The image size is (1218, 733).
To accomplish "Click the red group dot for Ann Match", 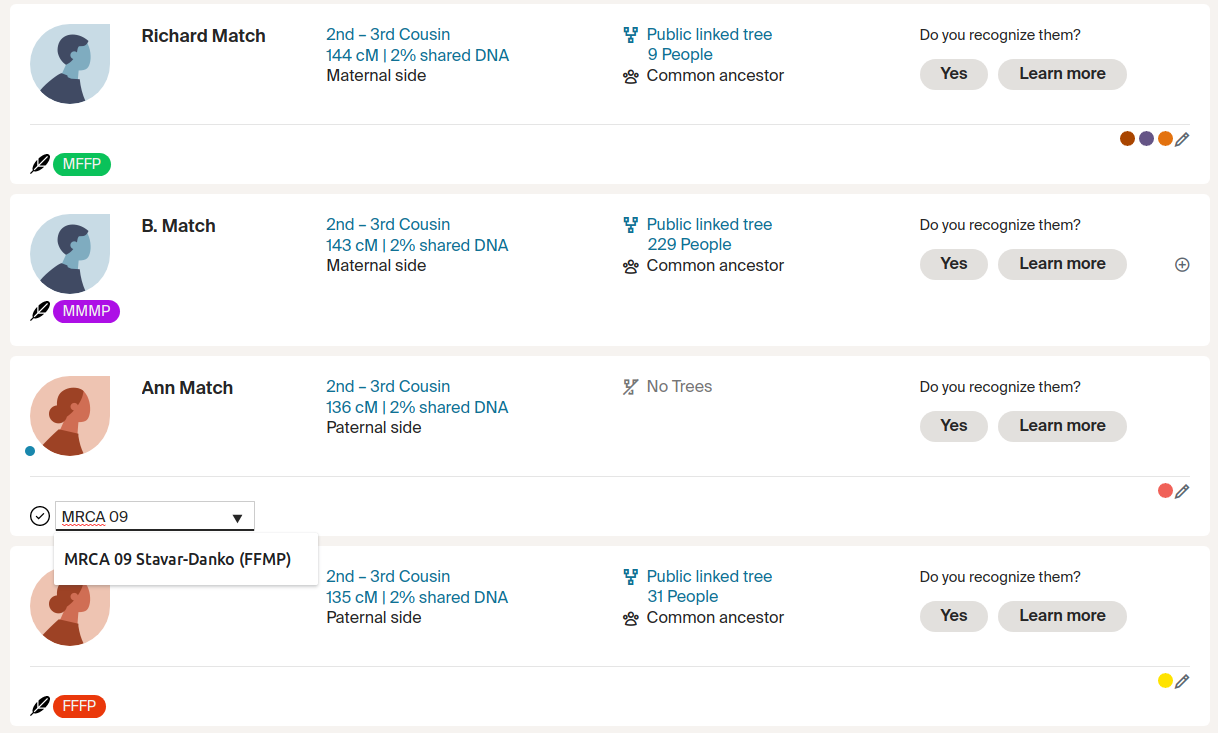I will coord(1164,491).
